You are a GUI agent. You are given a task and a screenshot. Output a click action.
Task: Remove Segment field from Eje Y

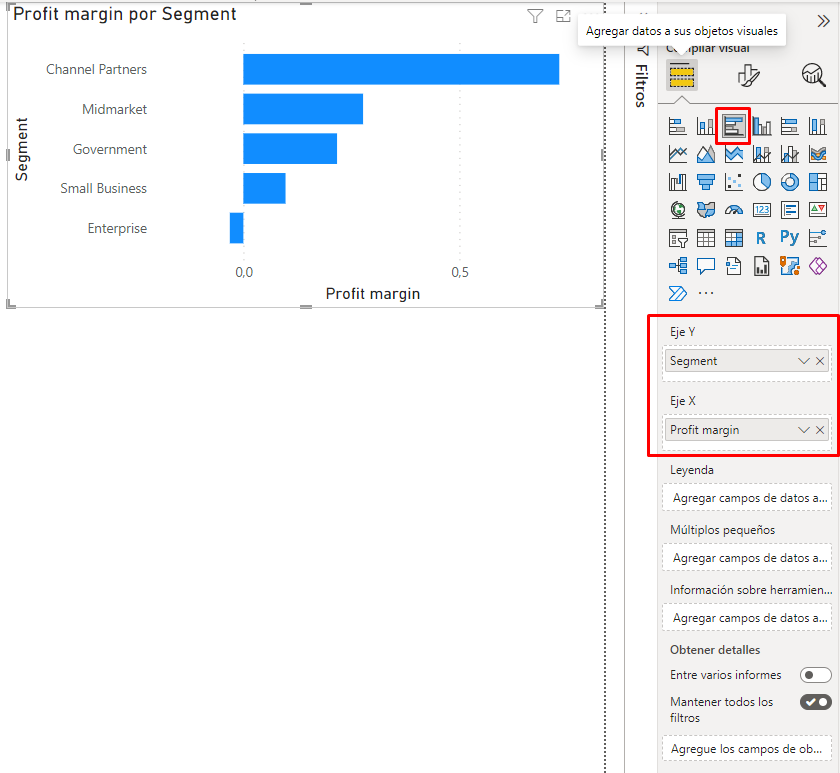click(x=821, y=361)
